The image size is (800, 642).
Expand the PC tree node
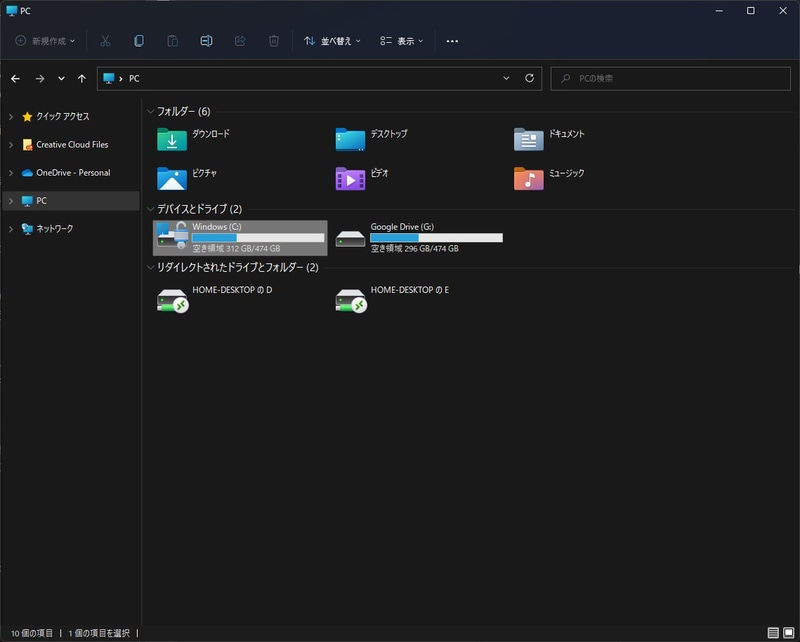[x=11, y=201]
